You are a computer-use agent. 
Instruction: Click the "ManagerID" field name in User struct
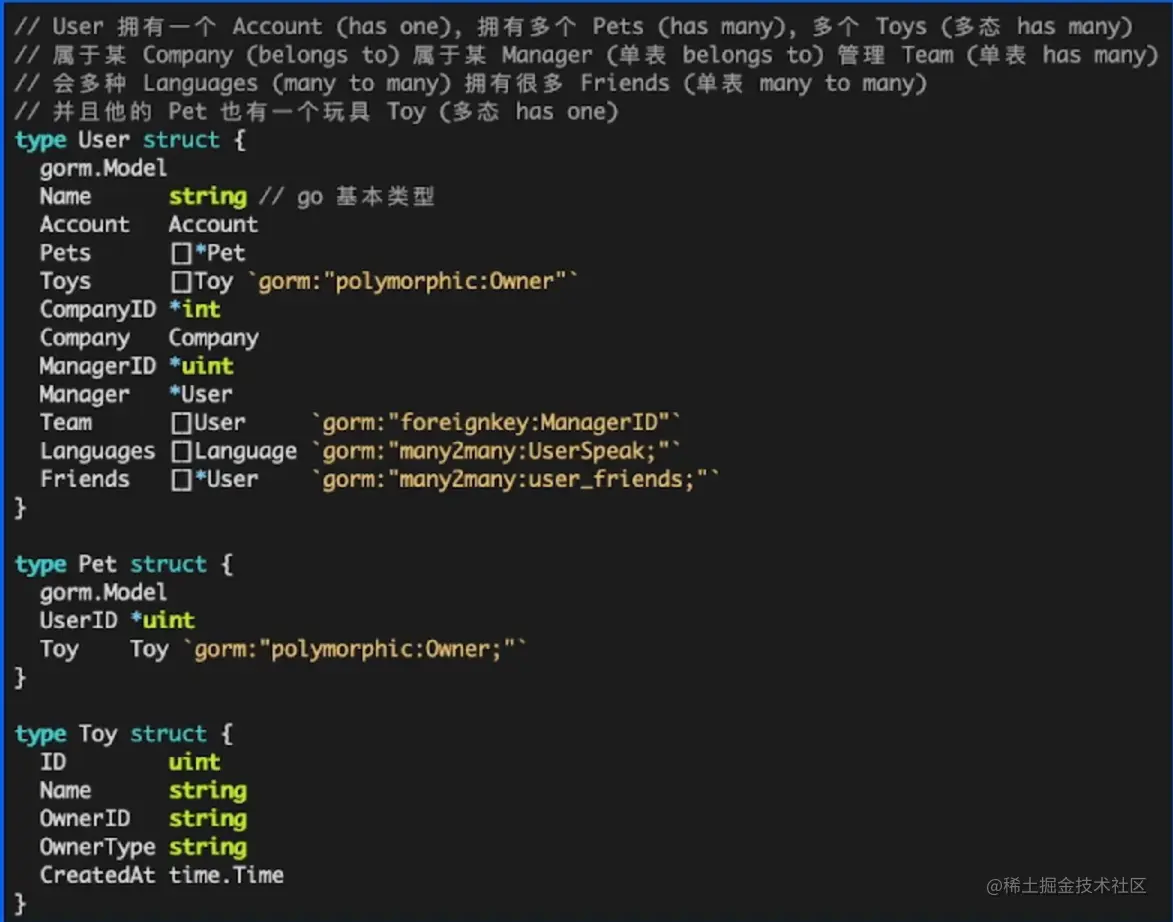coord(98,366)
